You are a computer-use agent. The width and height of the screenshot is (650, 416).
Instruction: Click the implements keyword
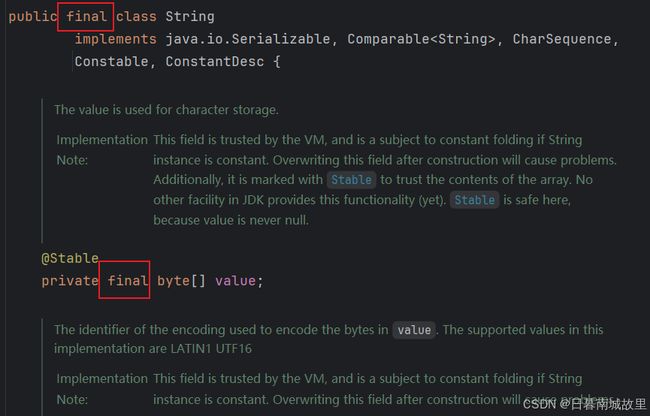coord(115,39)
